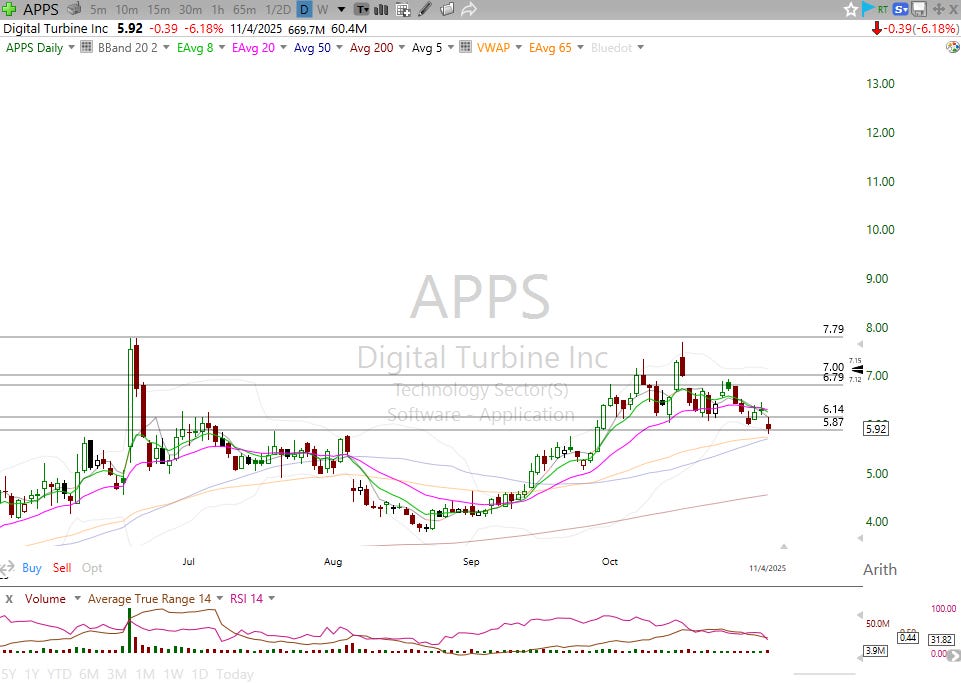Open the EAvg 8 dropdown

pyautogui.click(x=222, y=47)
